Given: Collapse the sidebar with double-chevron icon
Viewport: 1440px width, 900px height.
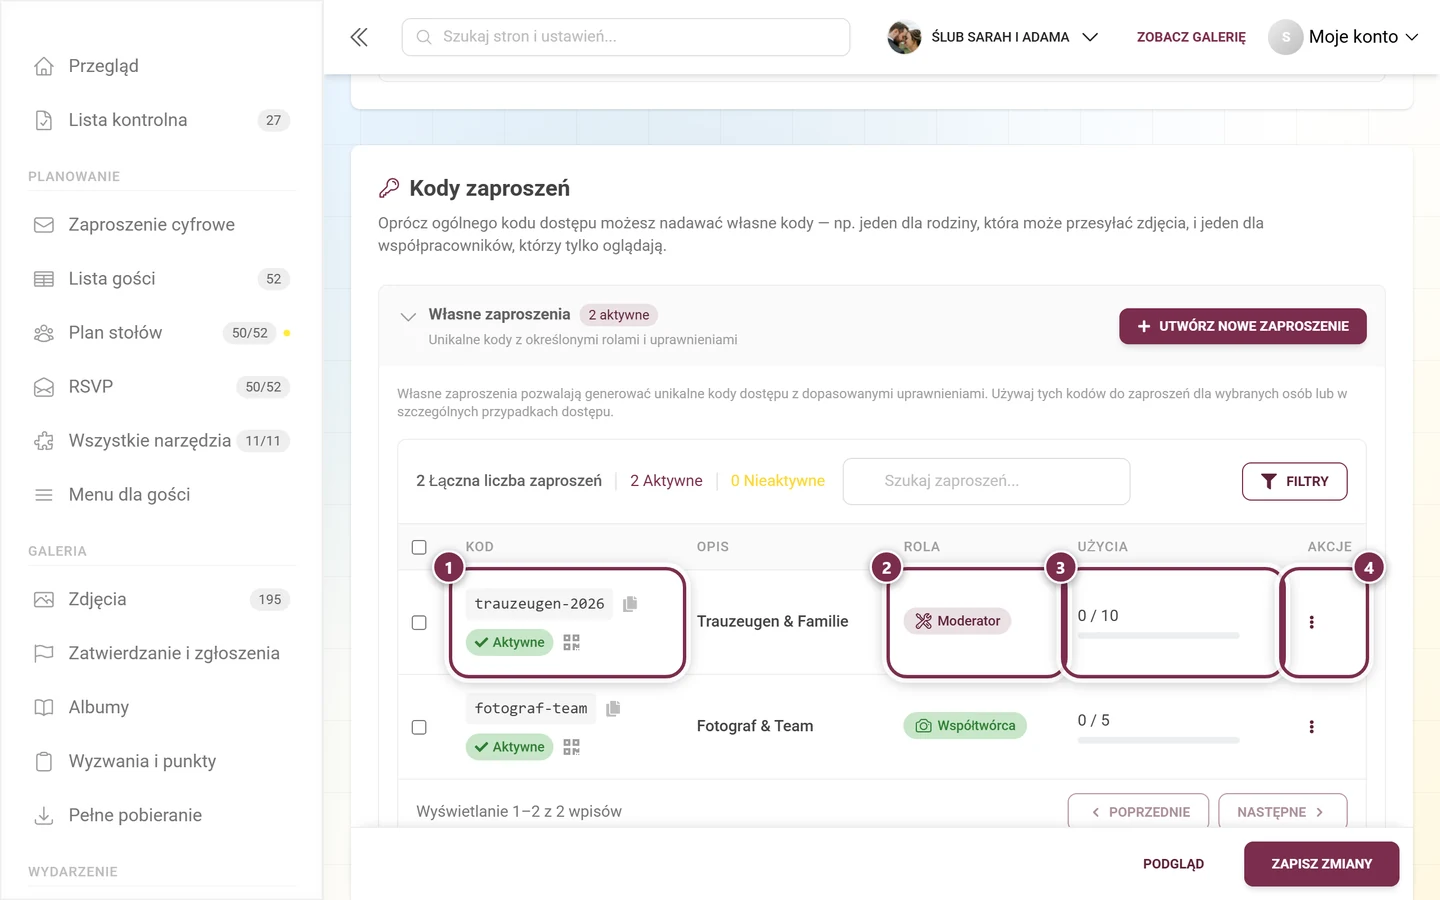Looking at the screenshot, I should 359,37.
